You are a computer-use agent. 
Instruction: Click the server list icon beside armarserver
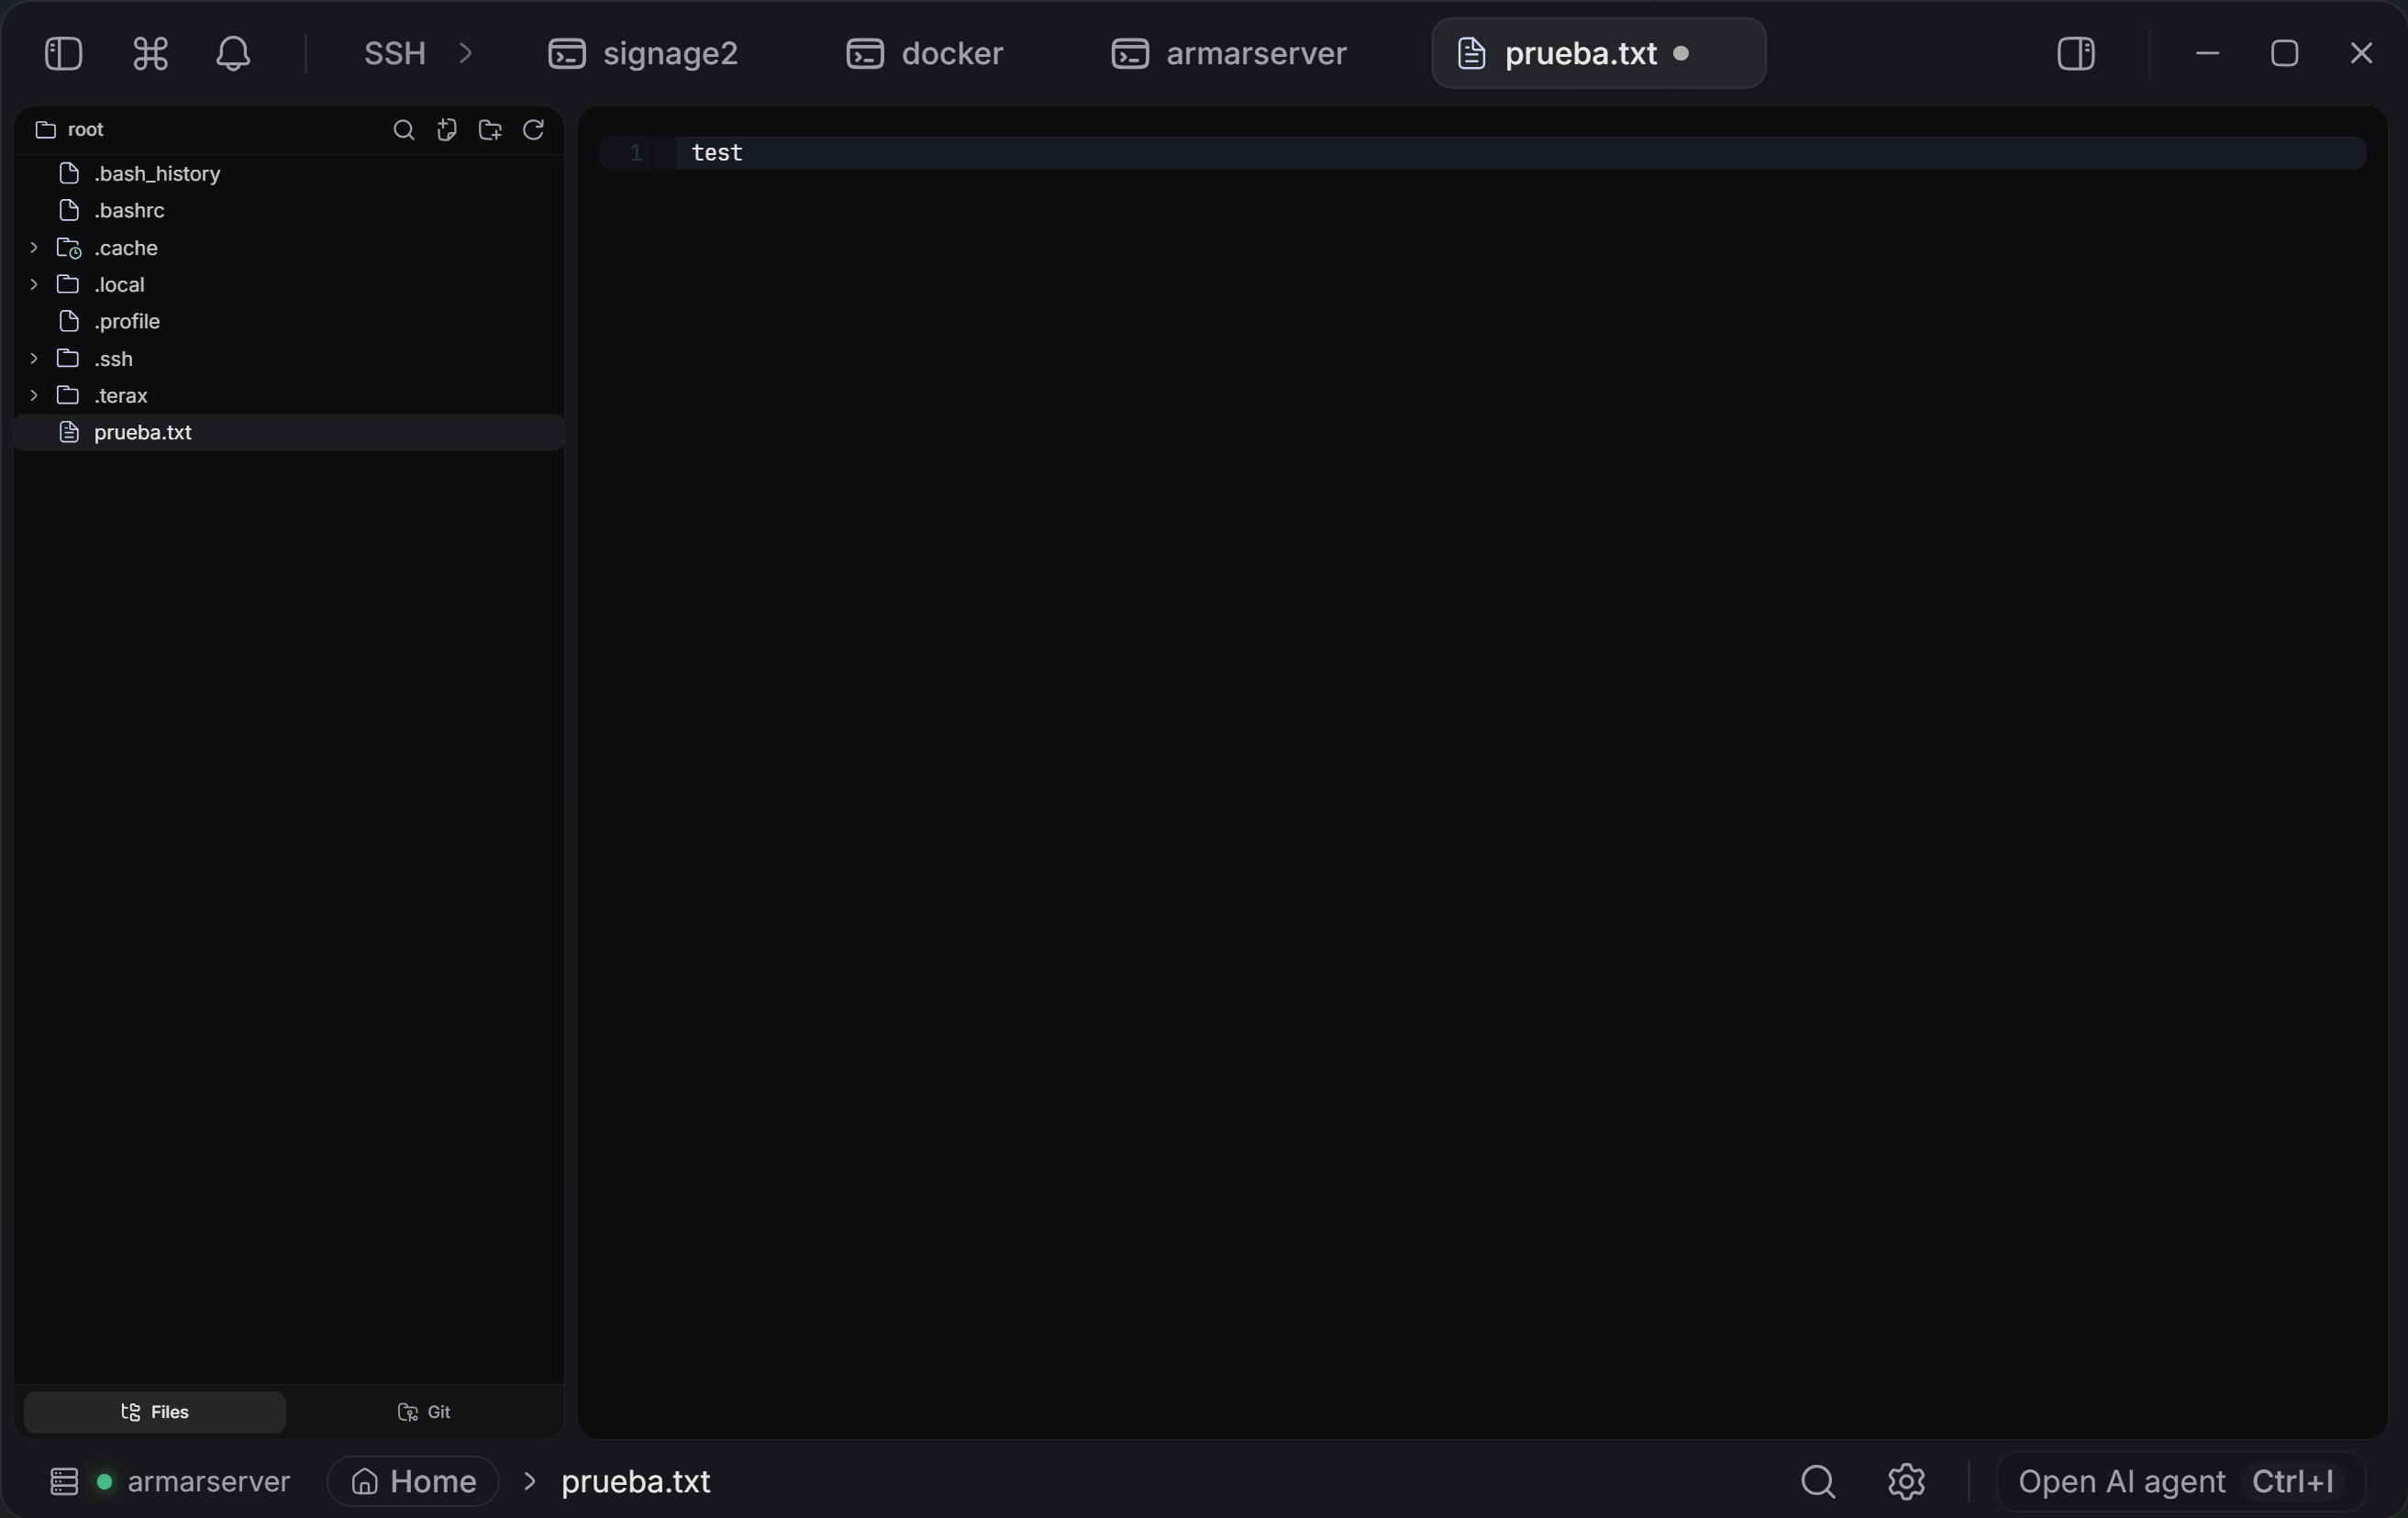tap(64, 1481)
